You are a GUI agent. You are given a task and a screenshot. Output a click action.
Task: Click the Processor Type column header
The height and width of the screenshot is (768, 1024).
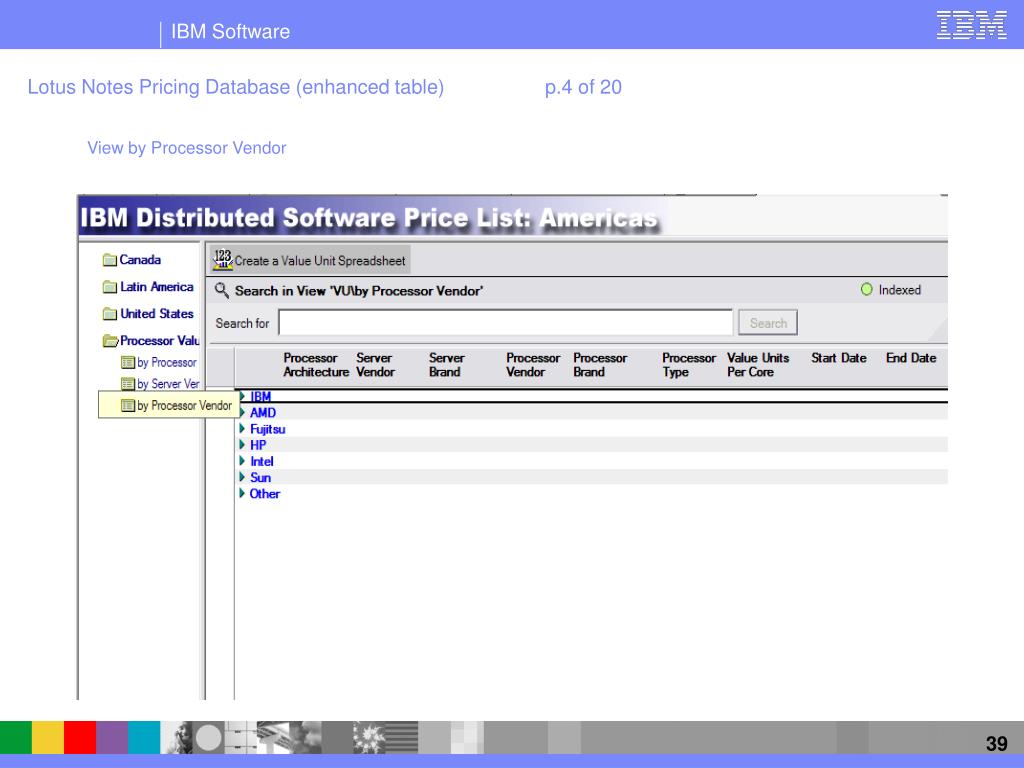689,365
